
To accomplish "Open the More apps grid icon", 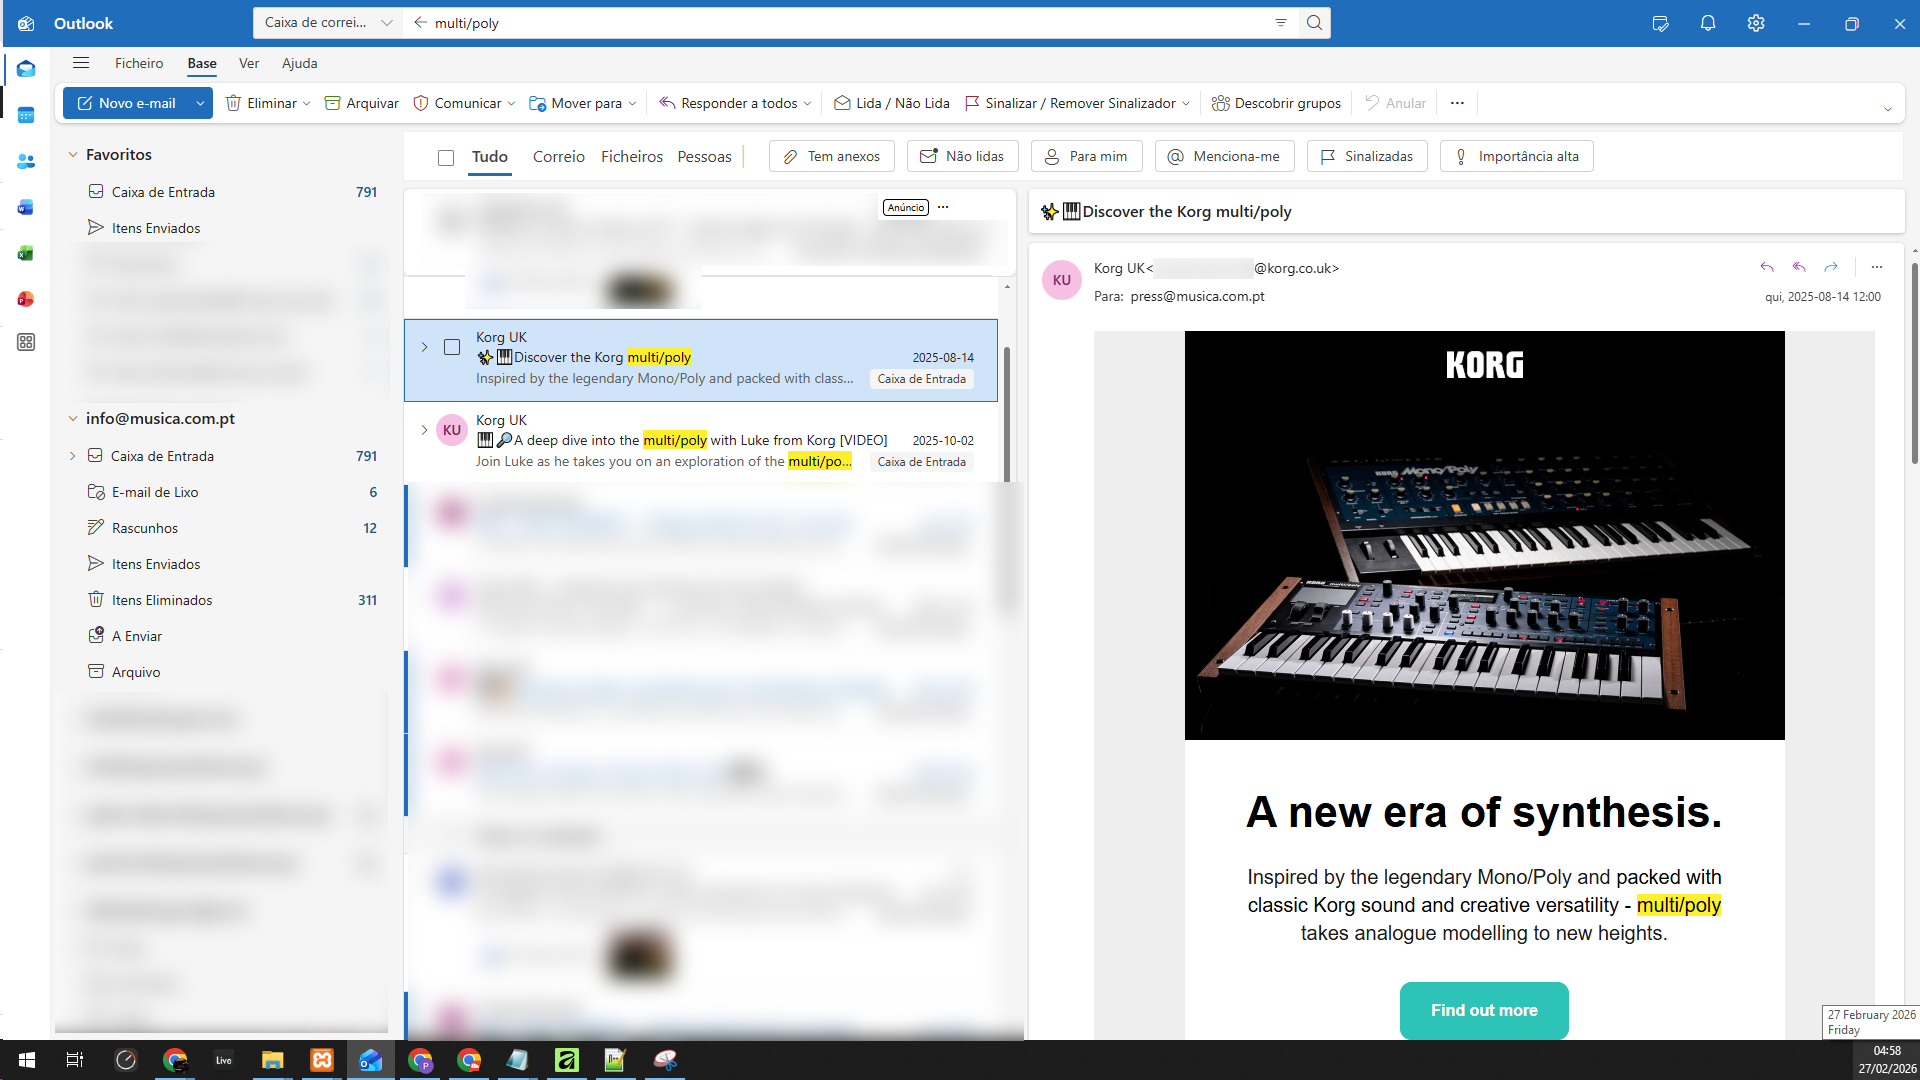I will coord(26,342).
